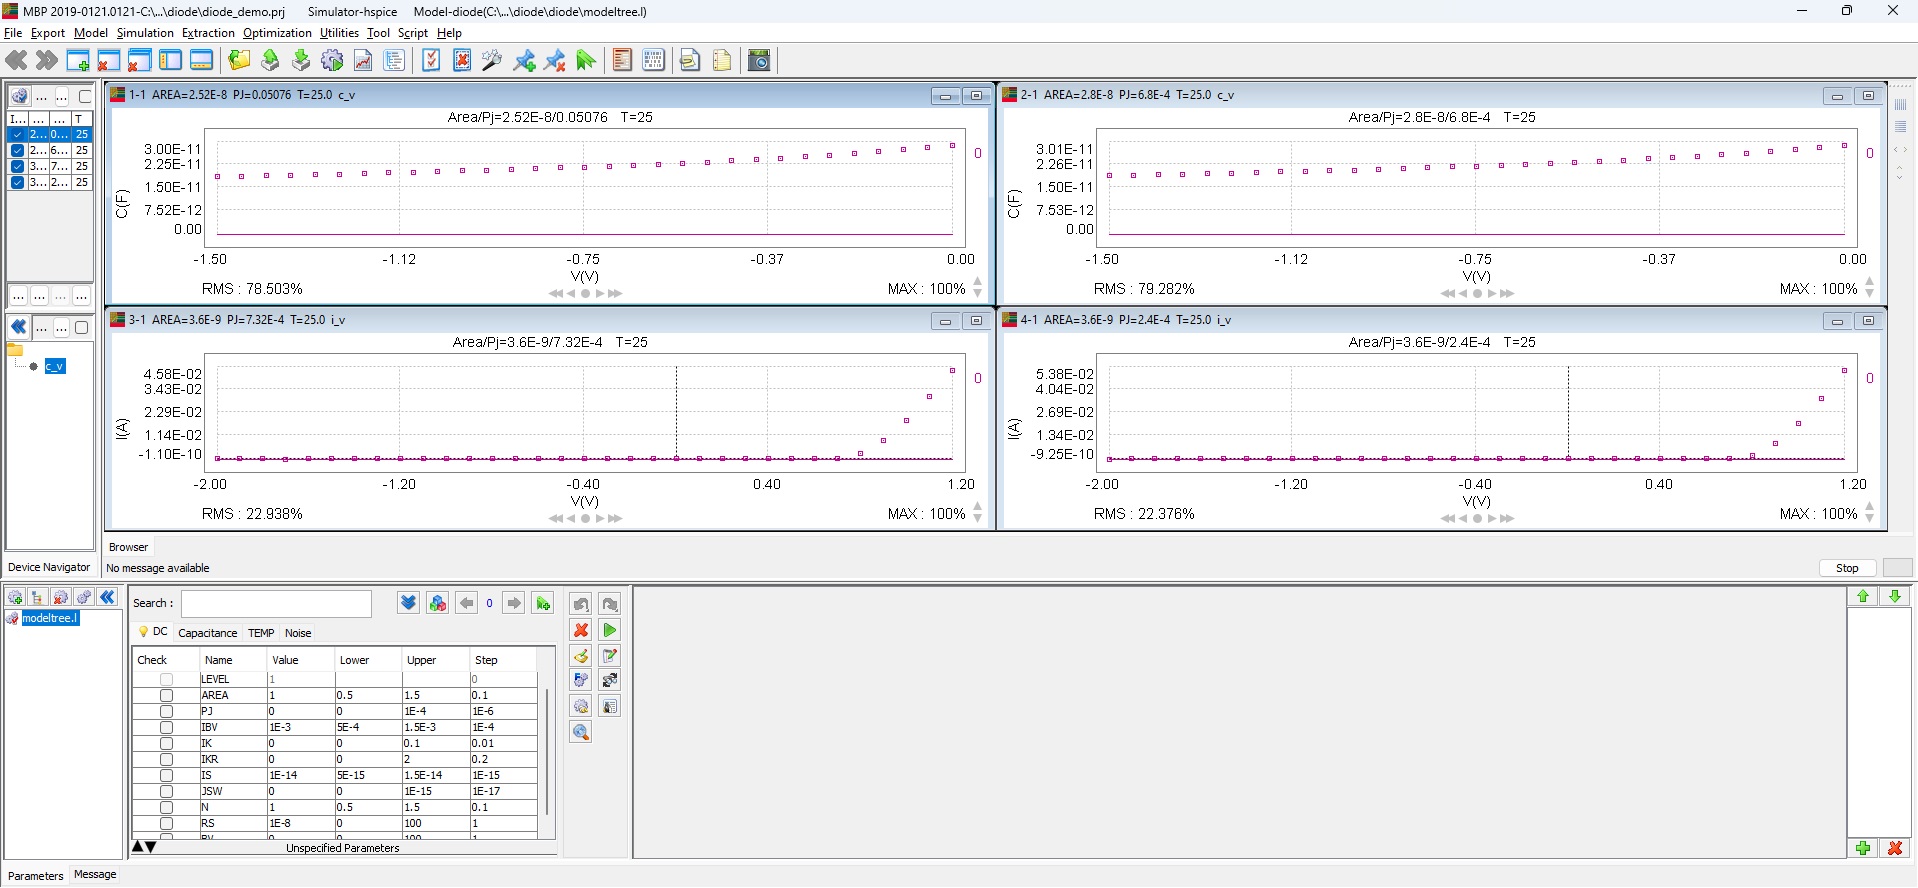Click the magic wand toolbar icon
This screenshot has width=1918, height=888.
tap(491, 61)
